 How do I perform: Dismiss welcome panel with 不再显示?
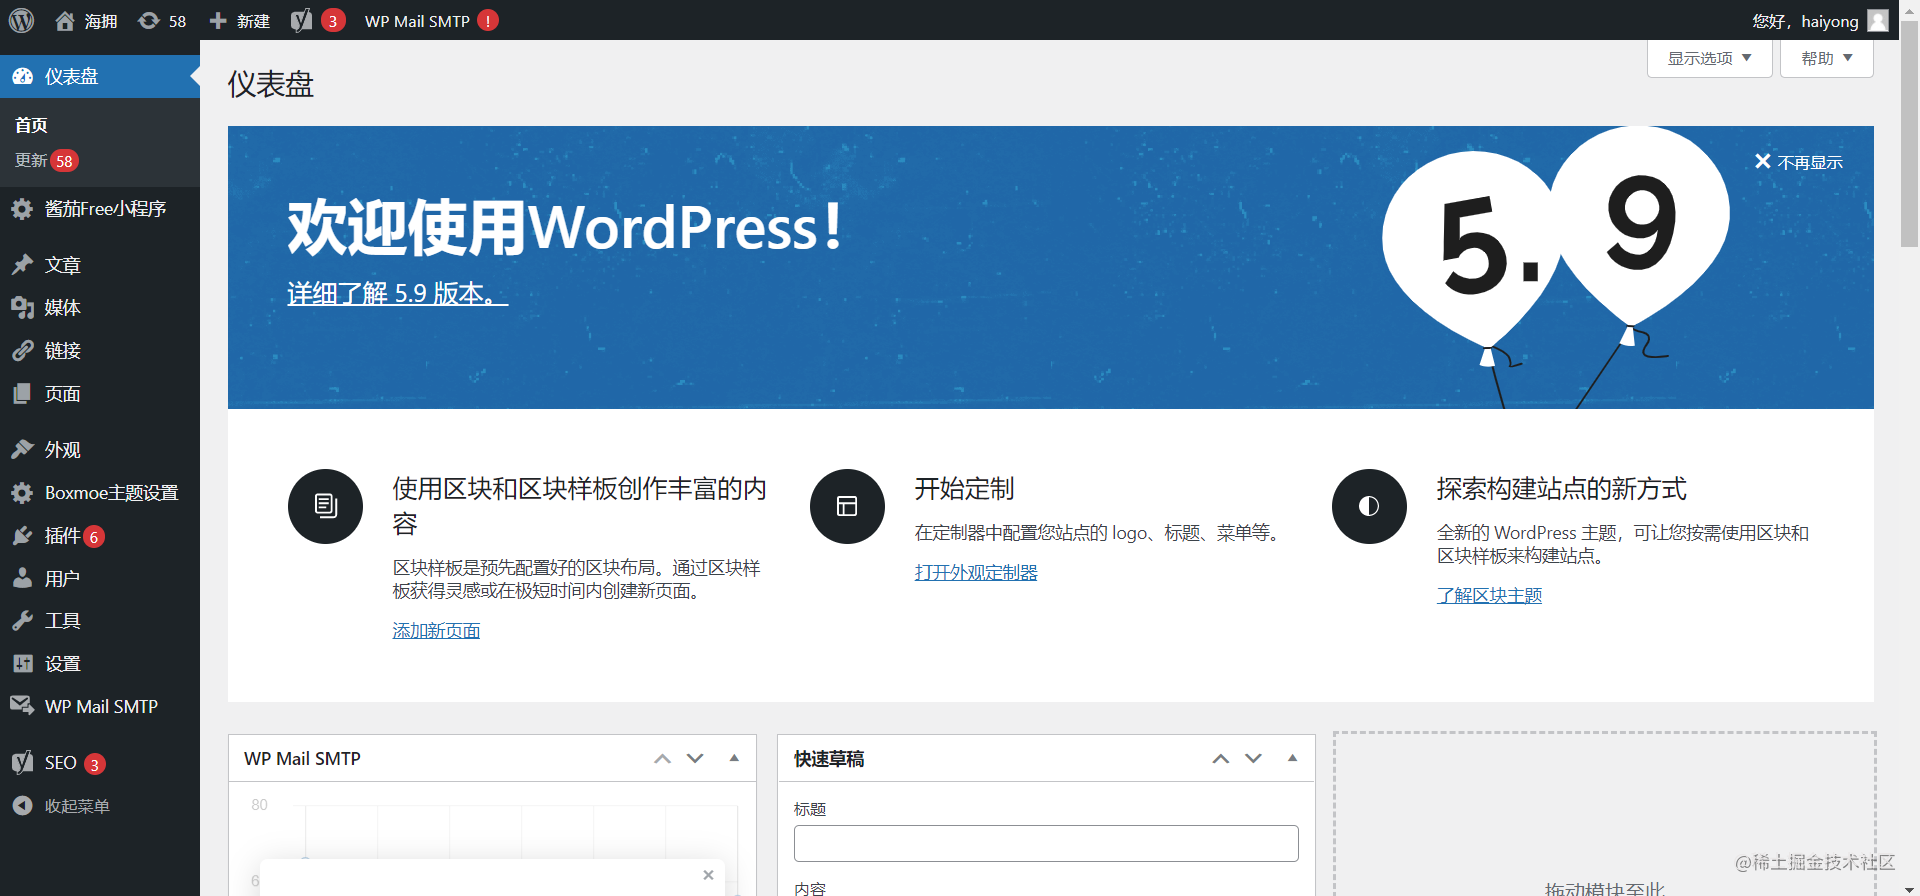1799,162
